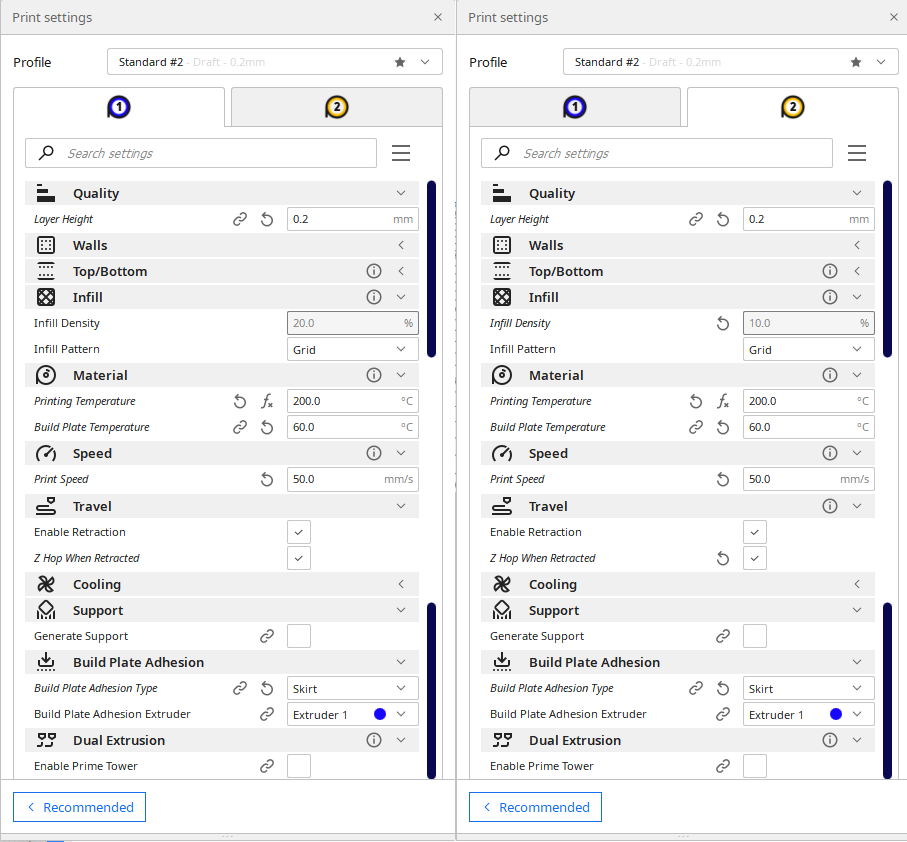
Task: Open left Infill Pattern Grid dropdown
Action: click(x=352, y=349)
